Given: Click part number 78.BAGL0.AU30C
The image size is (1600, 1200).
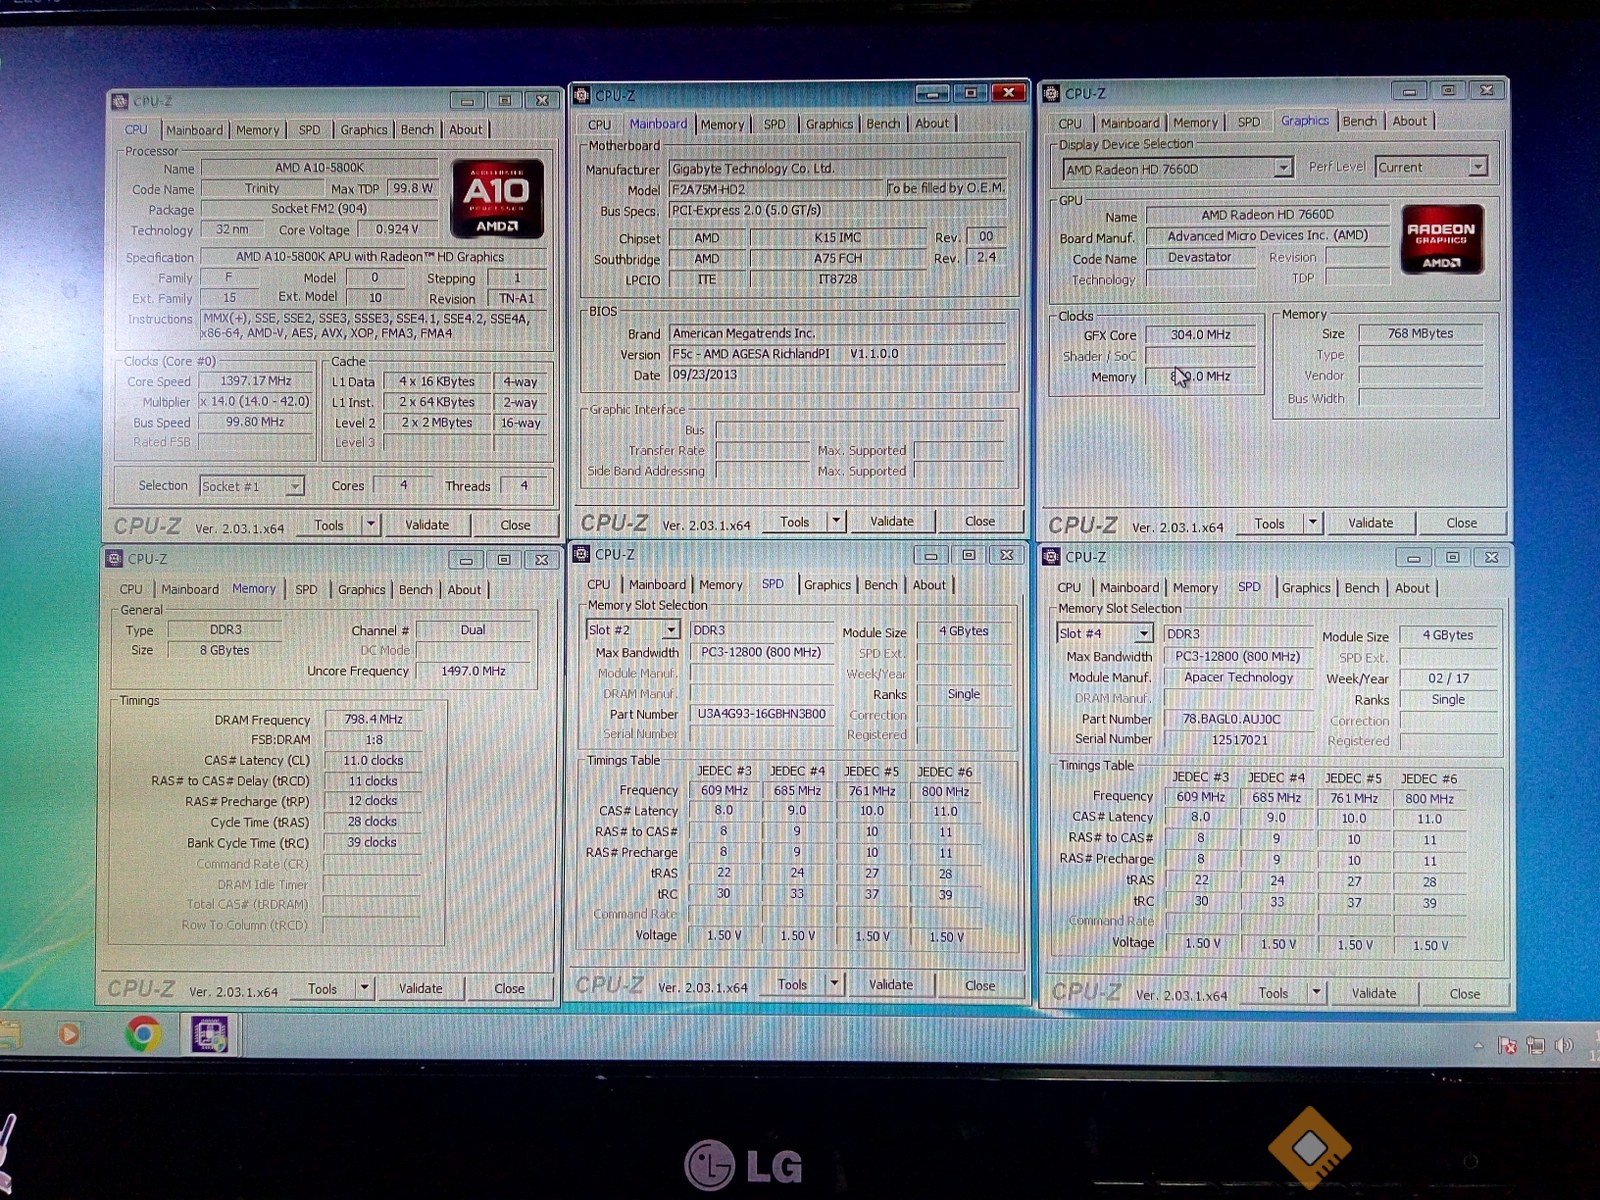Looking at the screenshot, I should click(1238, 719).
